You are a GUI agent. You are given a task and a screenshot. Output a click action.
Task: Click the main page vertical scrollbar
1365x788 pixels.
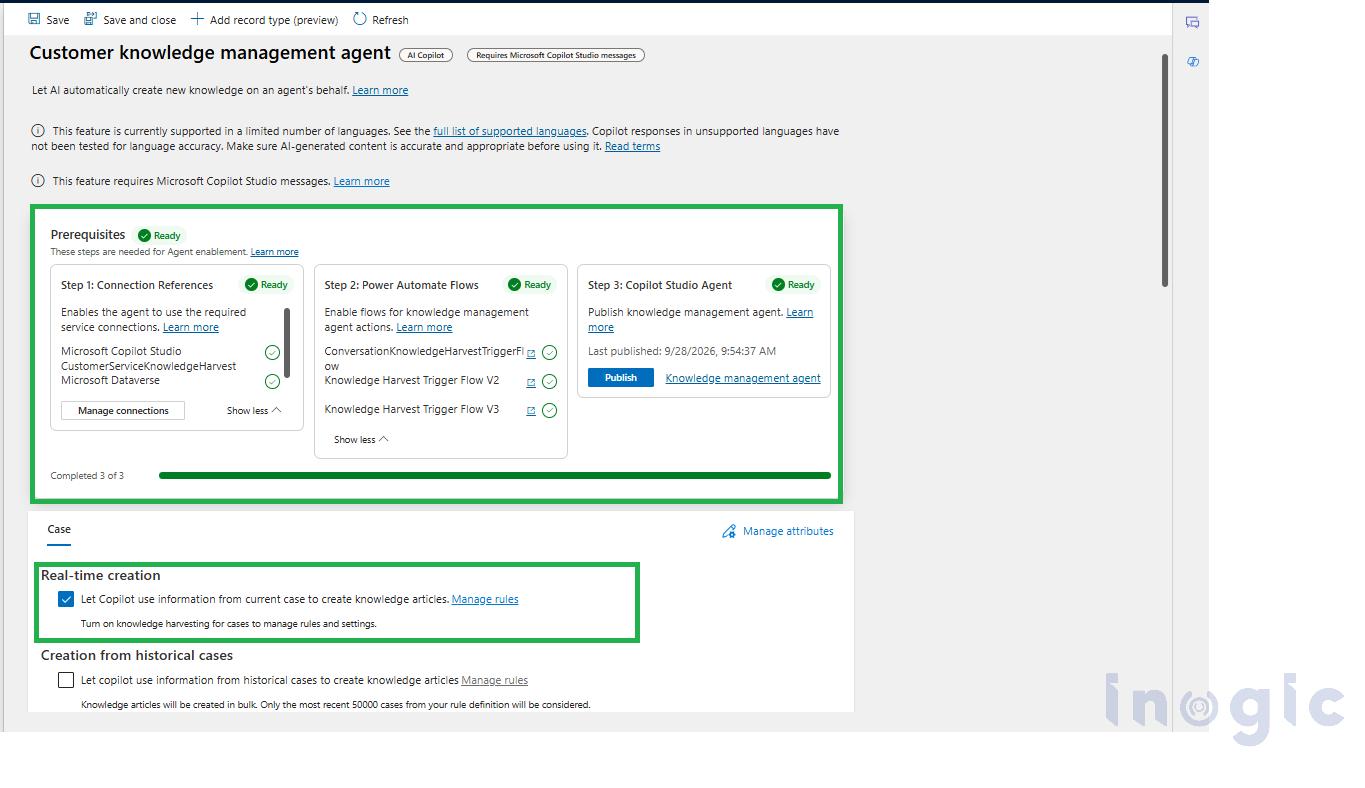tap(1165, 170)
